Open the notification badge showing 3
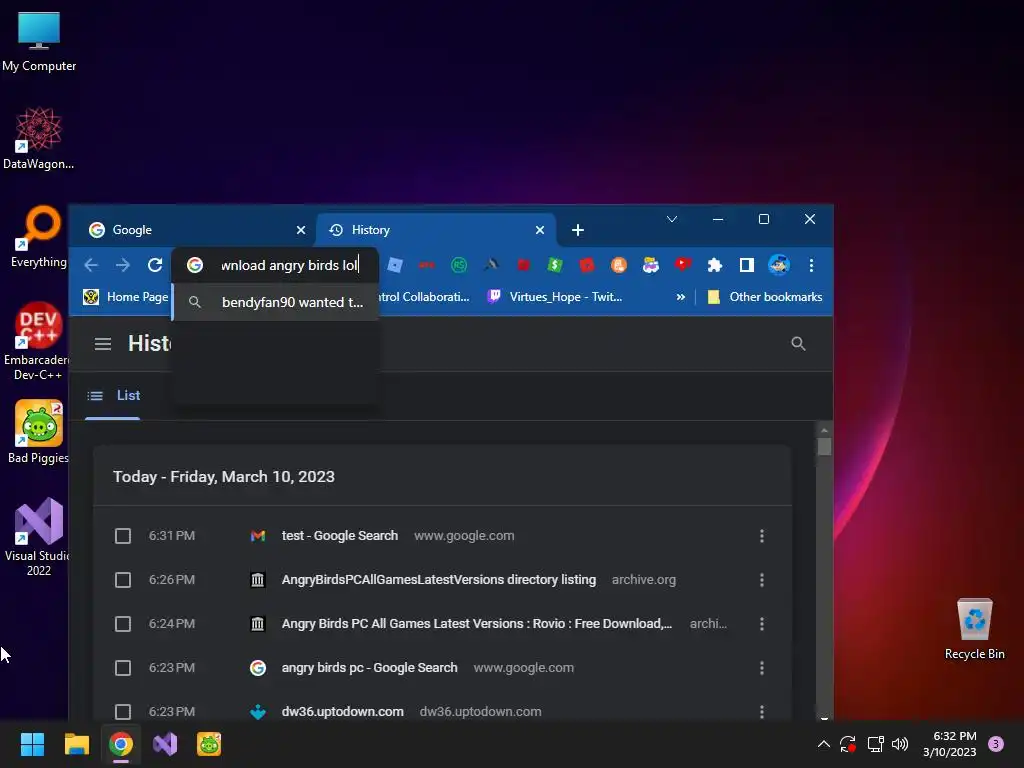The image size is (1024, 768). tap(996, 744)
